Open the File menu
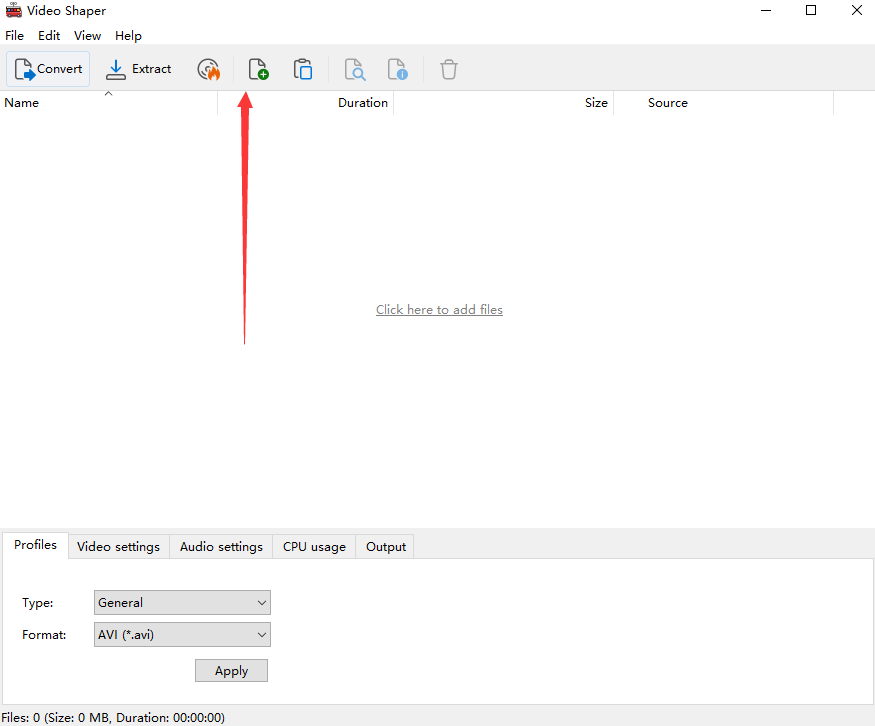This screenshot has height=726, width=875. tap(15, 35)
